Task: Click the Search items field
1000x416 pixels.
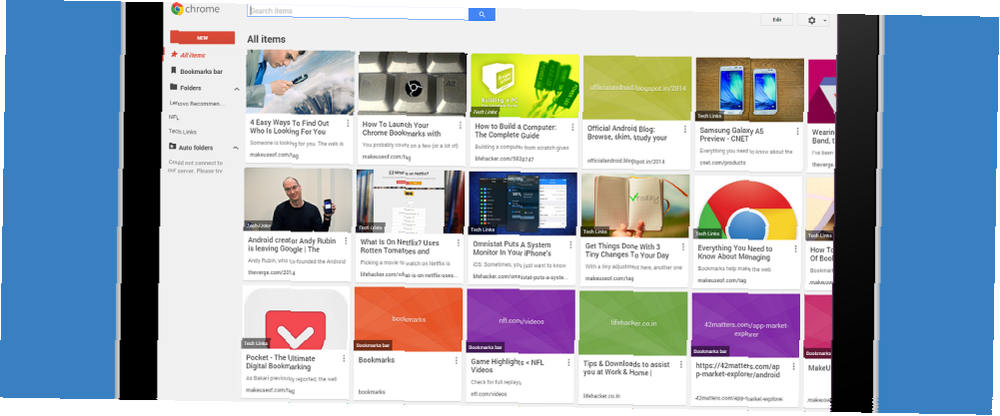Action: click(x=358, y=11)
